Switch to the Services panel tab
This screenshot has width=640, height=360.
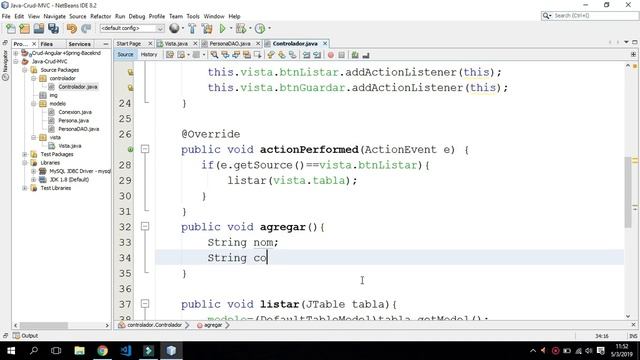[79, 44]
